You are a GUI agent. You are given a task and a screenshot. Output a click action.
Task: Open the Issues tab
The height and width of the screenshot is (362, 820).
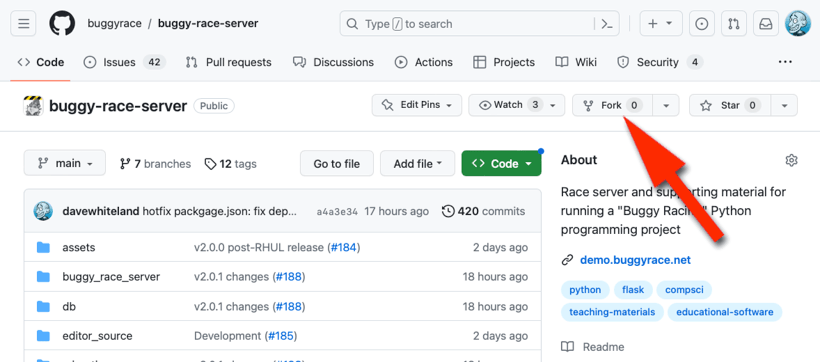point(124,62)
